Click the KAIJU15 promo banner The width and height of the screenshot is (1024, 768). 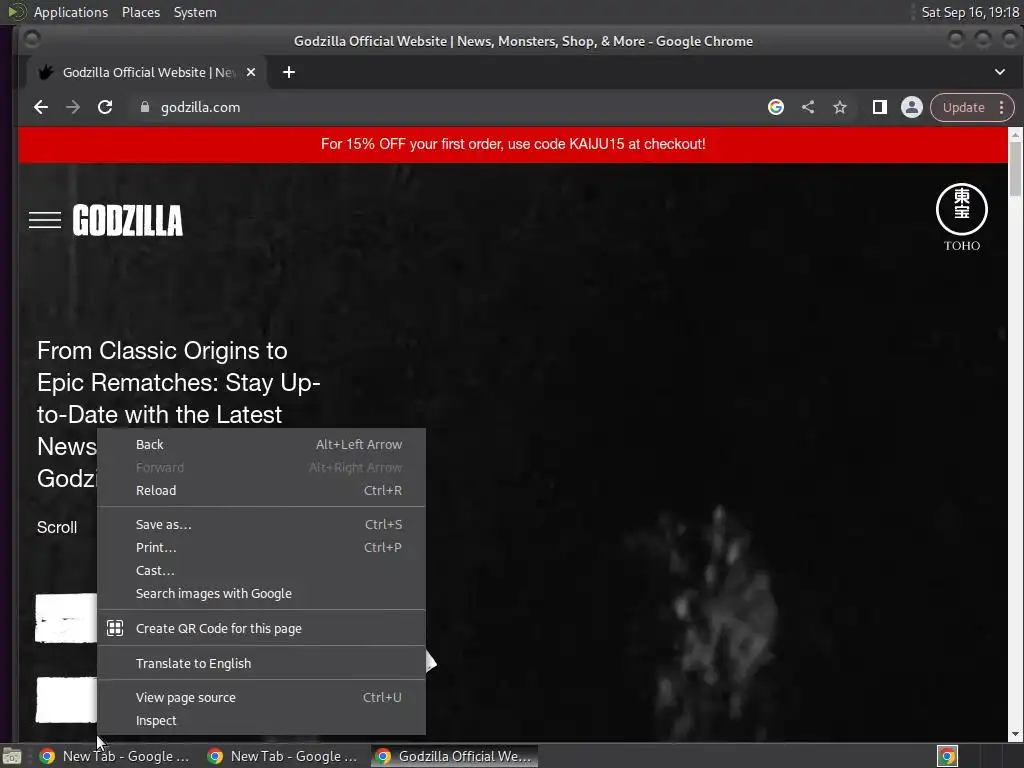coord(513,144)
